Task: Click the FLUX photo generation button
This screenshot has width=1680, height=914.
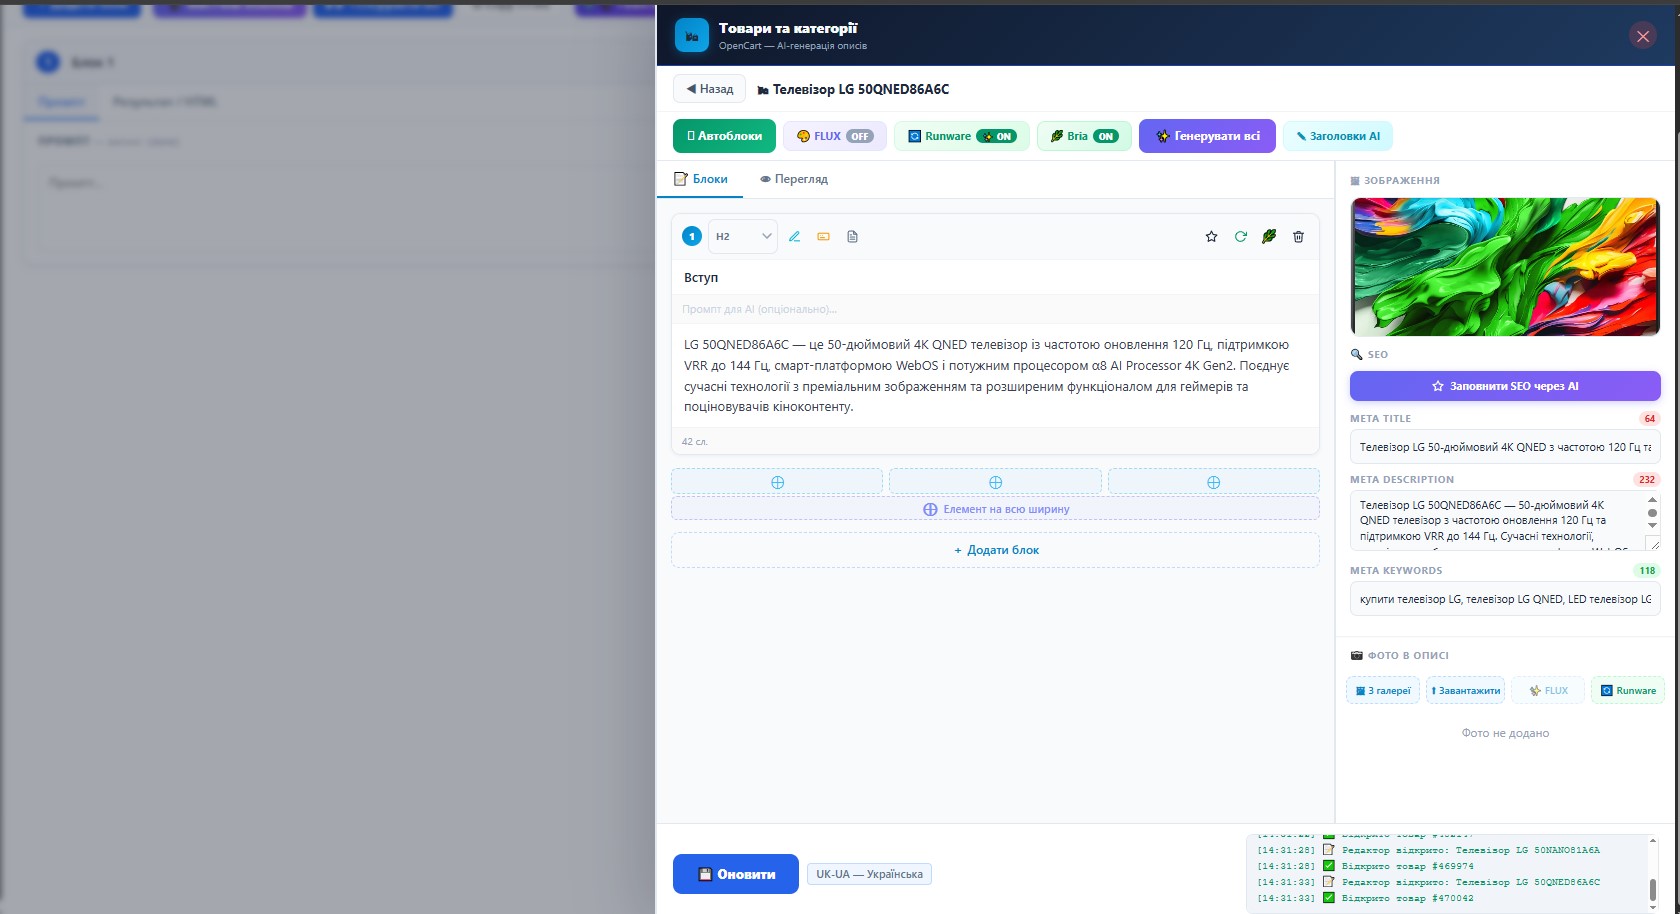Action: [1548, 691]
